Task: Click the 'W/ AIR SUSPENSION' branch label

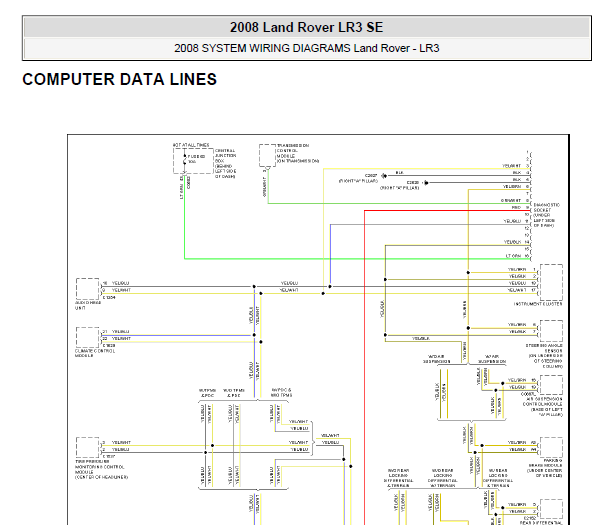Action: click(492, 359)
